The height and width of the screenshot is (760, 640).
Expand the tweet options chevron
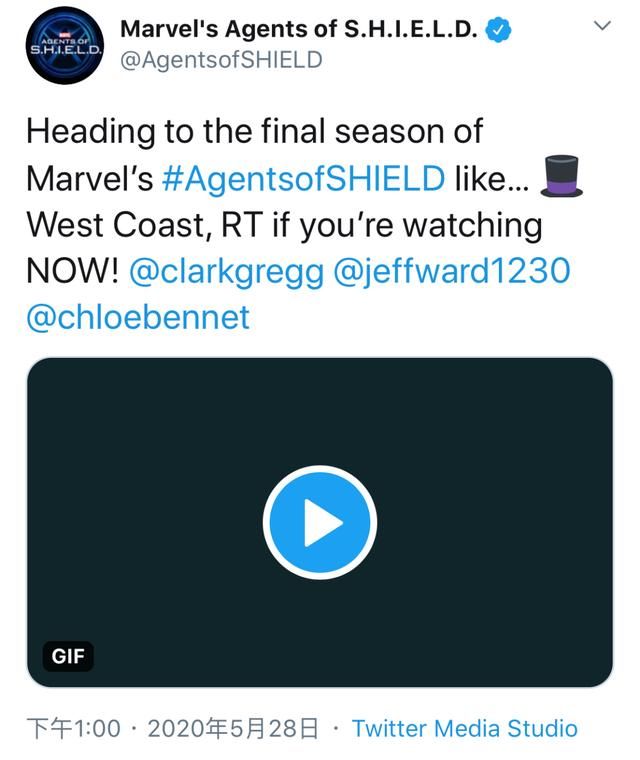click(x=603, y=26)
